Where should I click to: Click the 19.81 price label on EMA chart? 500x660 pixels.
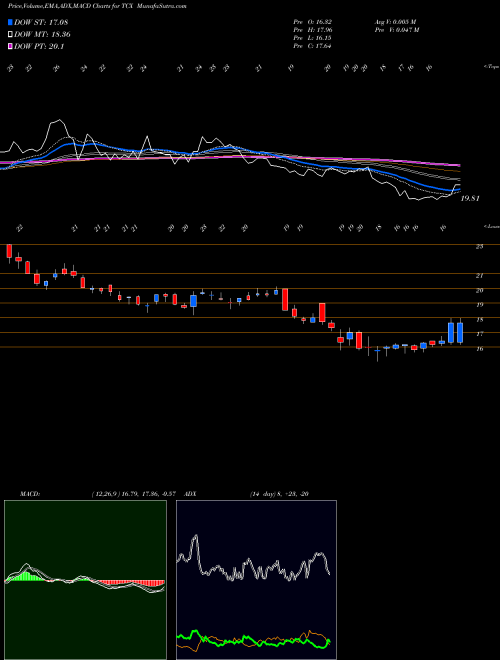point(470,198)
